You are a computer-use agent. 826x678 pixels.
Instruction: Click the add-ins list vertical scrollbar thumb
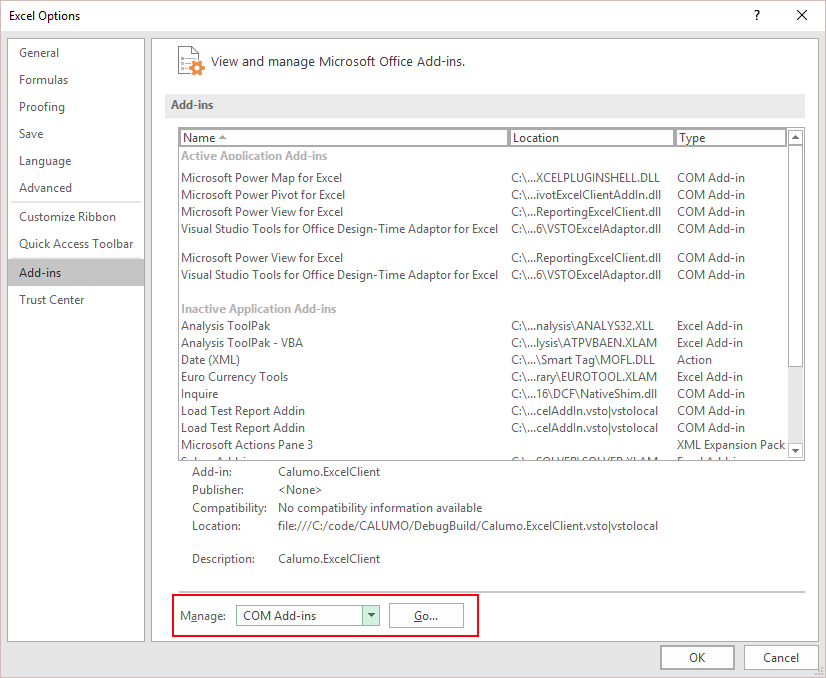click(x=795, y=256)
